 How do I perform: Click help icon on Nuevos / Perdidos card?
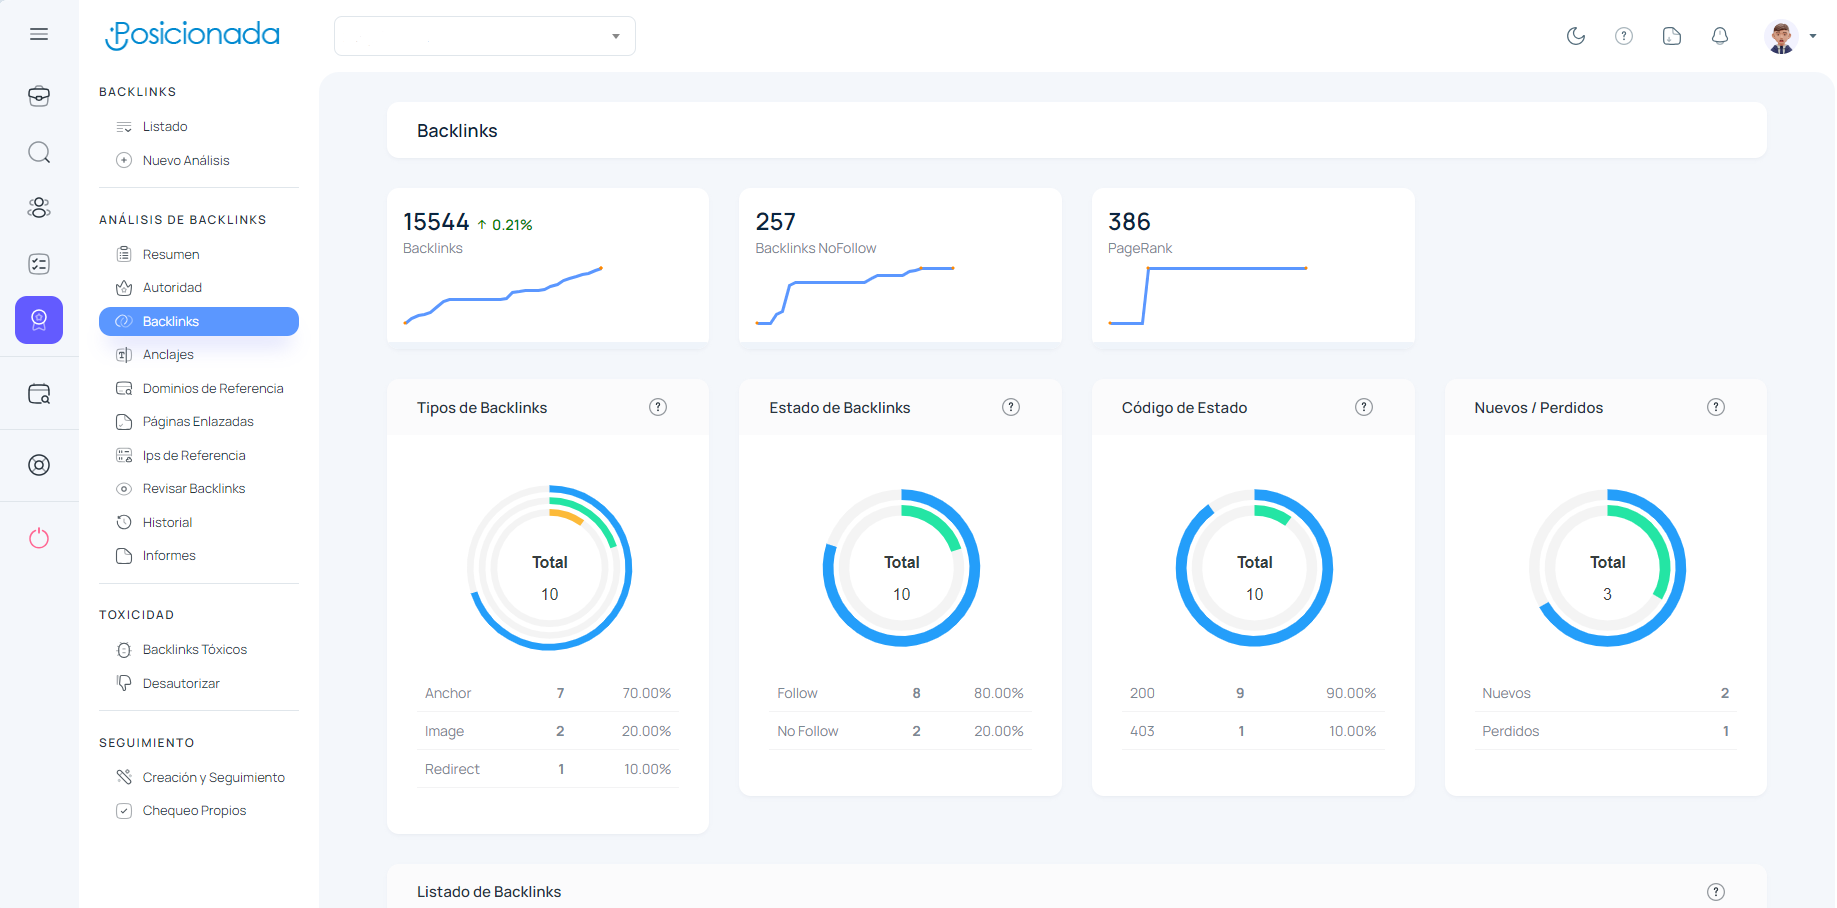tap(1716, 407)
